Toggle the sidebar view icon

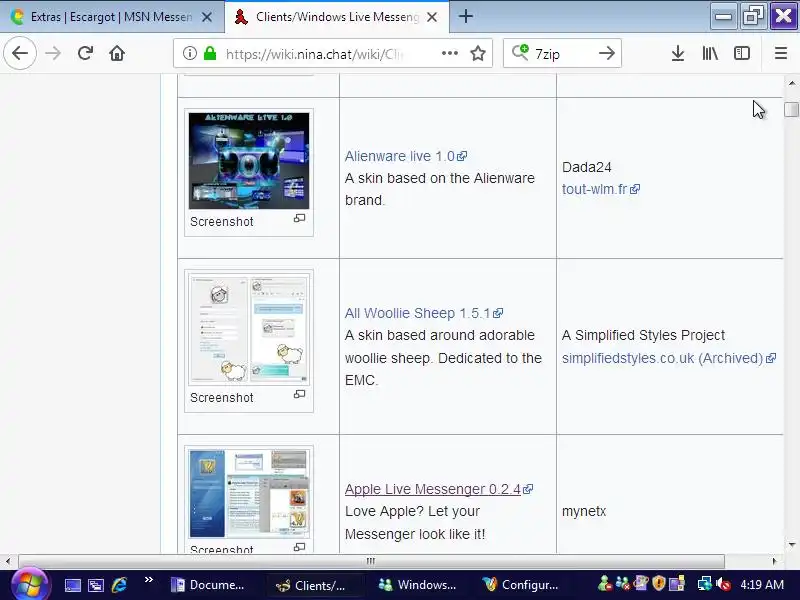742,53
